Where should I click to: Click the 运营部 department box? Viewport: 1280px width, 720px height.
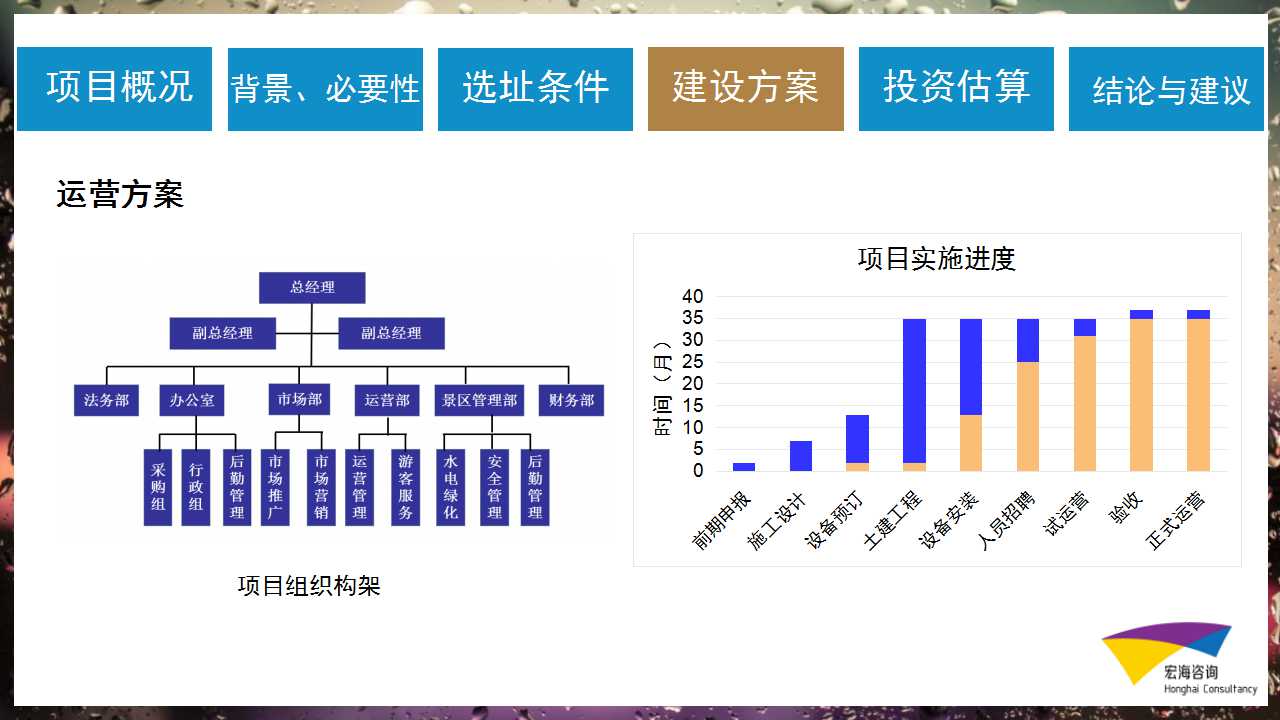[x=386, y=400]
